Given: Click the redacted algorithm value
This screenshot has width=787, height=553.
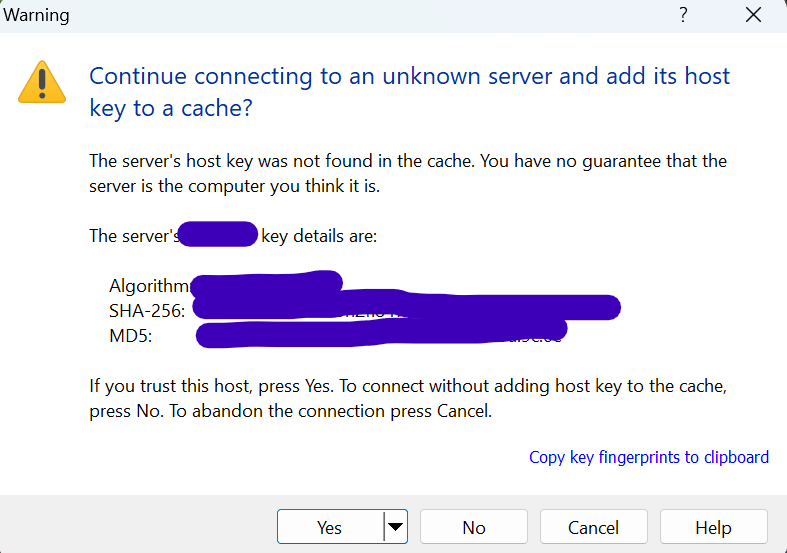Looking at the screenshot, I should (266, 285).
